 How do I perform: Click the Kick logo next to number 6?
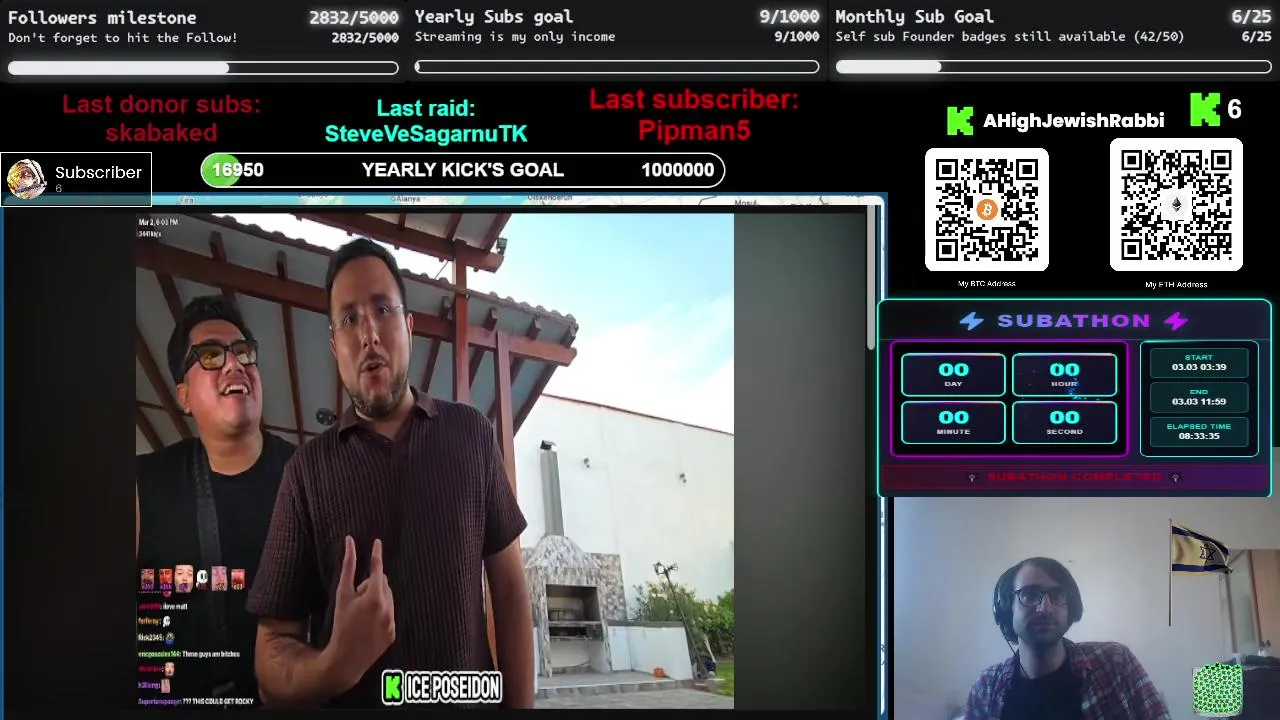coord(1205,109)
